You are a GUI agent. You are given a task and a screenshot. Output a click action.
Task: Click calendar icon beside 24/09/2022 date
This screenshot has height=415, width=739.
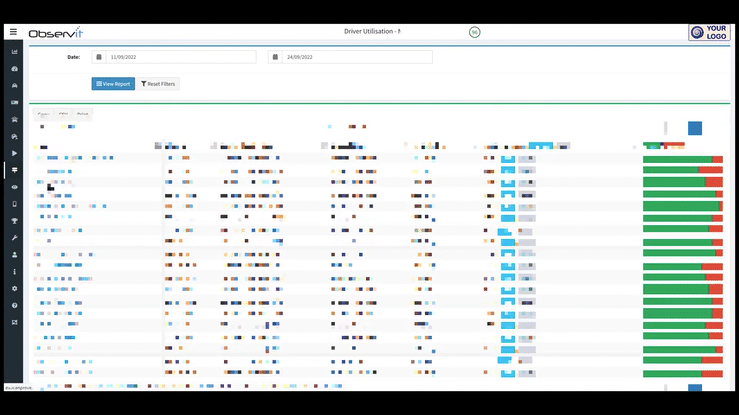tap(275, 57)
